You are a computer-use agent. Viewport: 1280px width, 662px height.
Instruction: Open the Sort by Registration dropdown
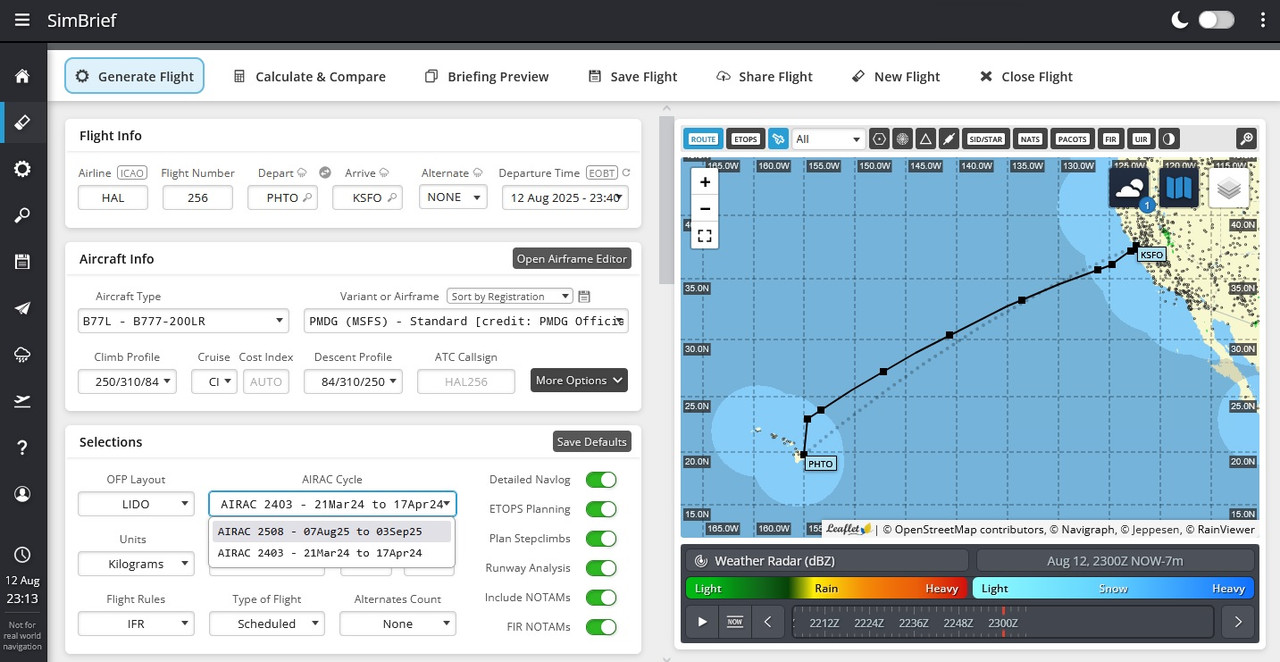click(510, 296)
